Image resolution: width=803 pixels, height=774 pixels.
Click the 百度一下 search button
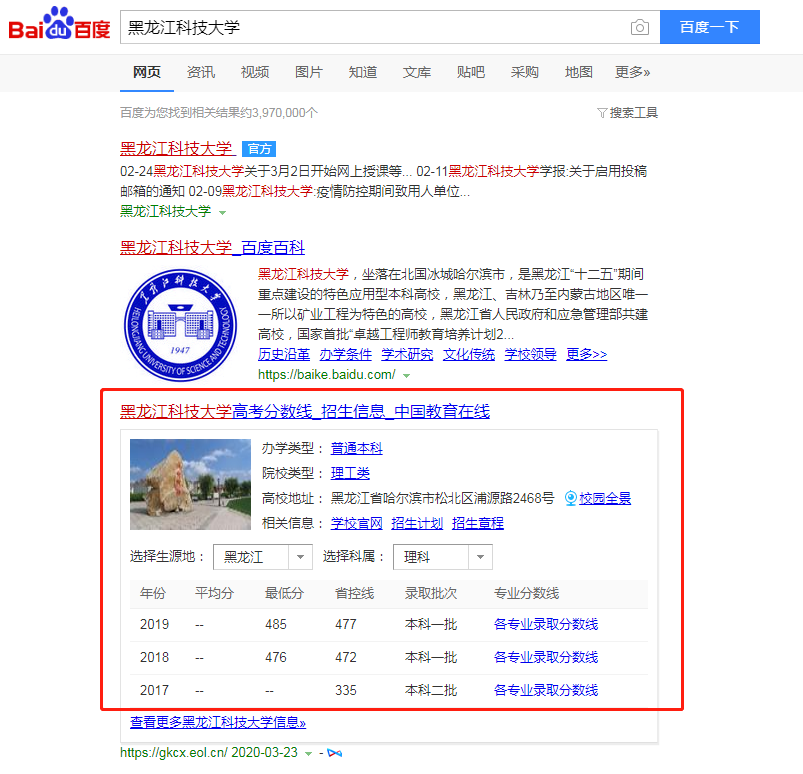pyautogui.click(x=709, y=27)
